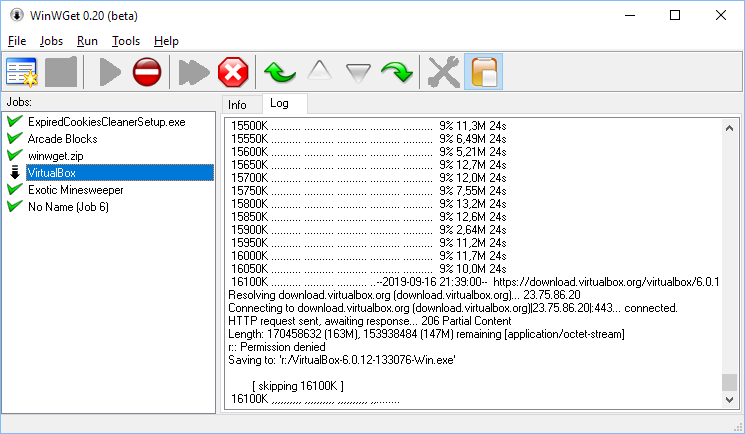This screenshot has height=434, width=745.
Task: Select the VirtualBox job in the list
Action: (x=52, y=173)
